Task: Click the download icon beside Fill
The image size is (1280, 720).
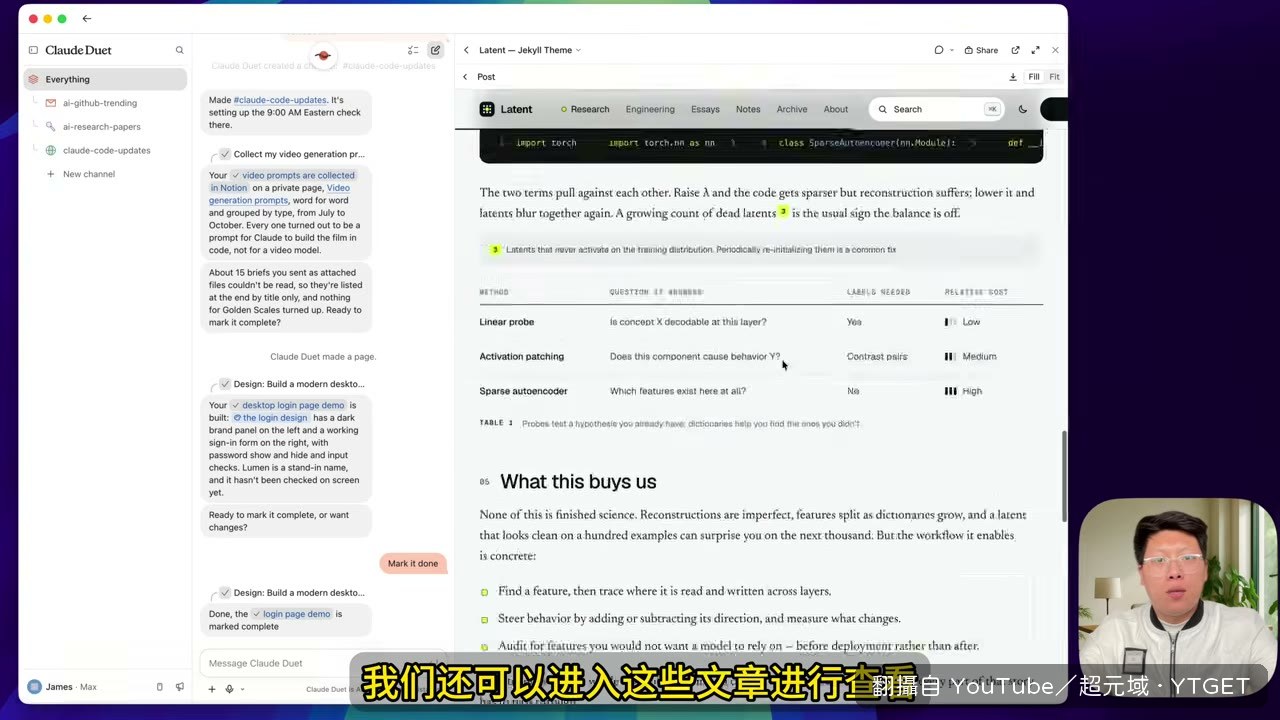Action: [x=1013, y=77]
